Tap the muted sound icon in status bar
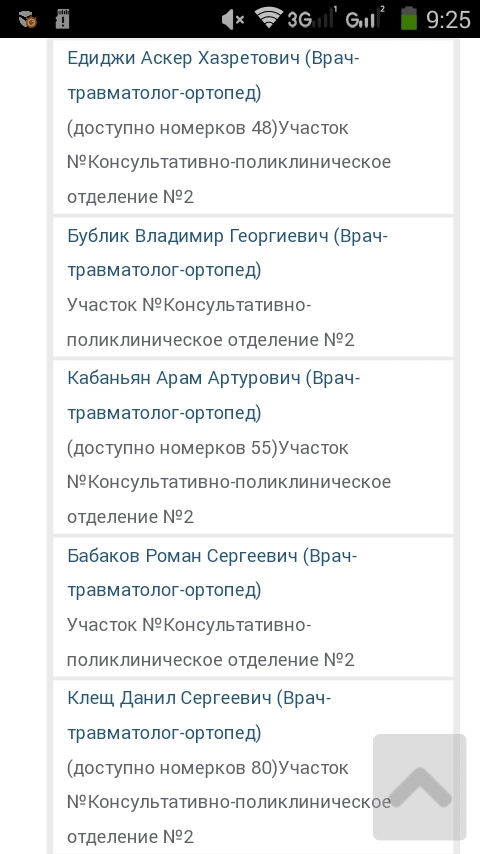Viewport: 480px width, 854px height. [x=233, y=20]
